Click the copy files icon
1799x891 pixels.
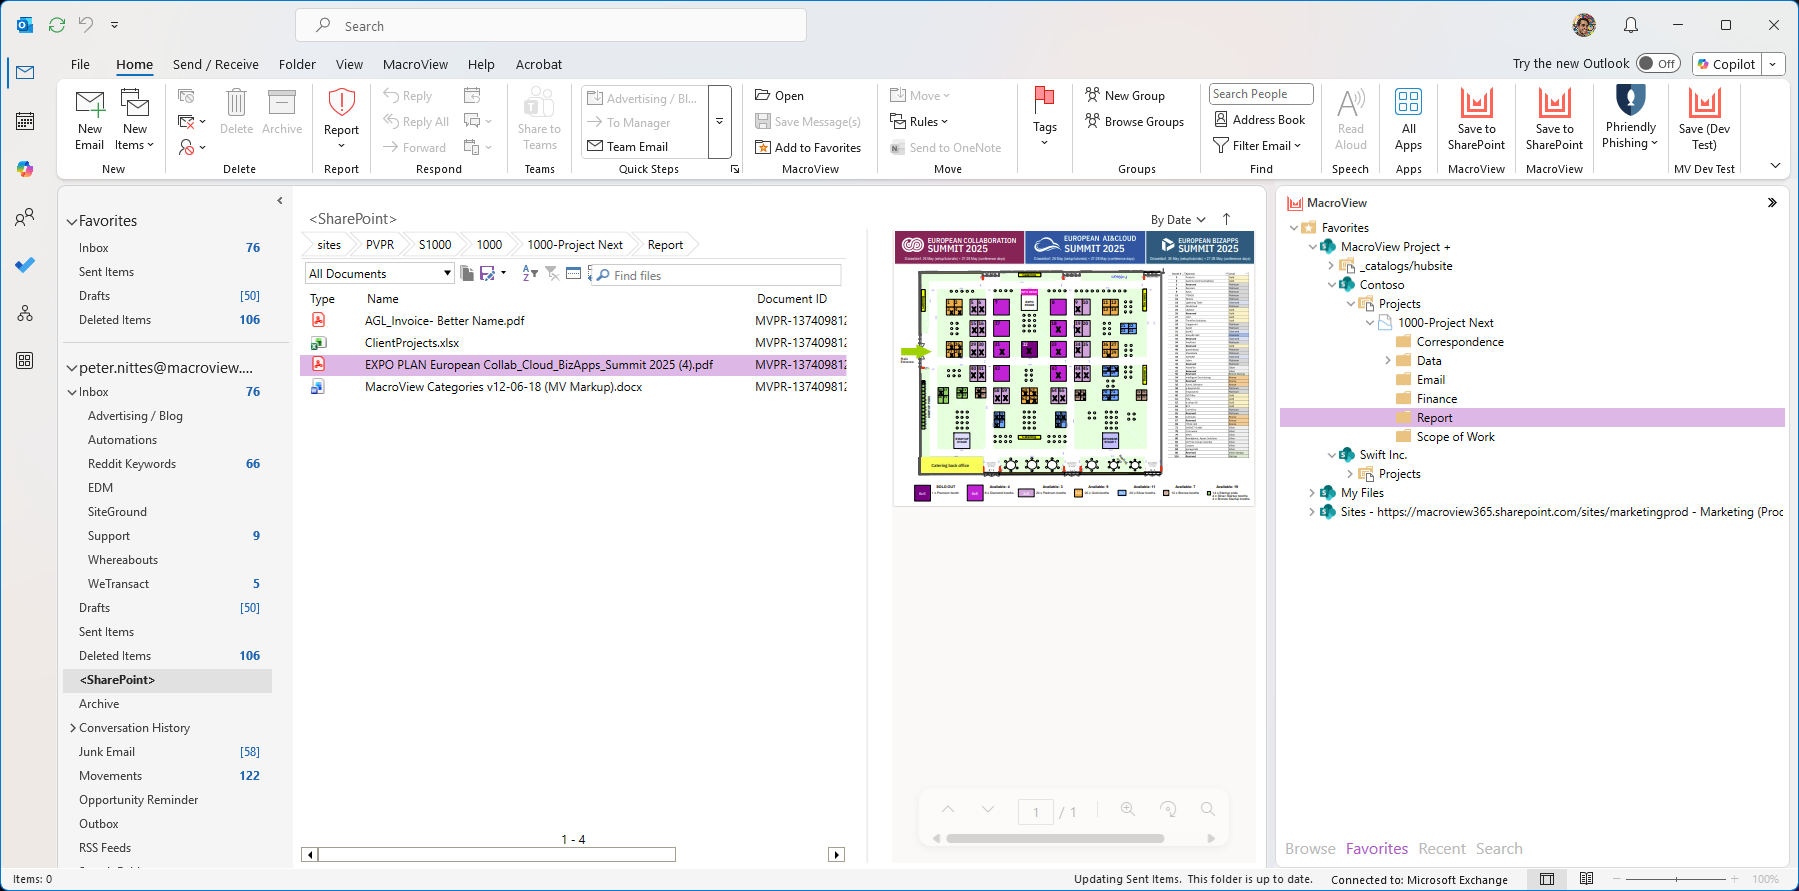(x=467, y=273)
